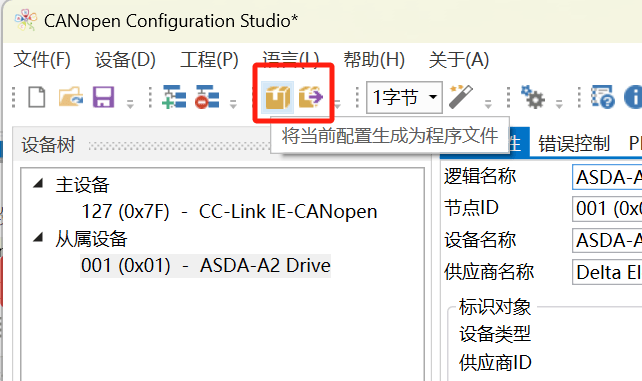The image size is (642, 381).
Task: Click the 节点ID input field
Action: tap(607, 209)
